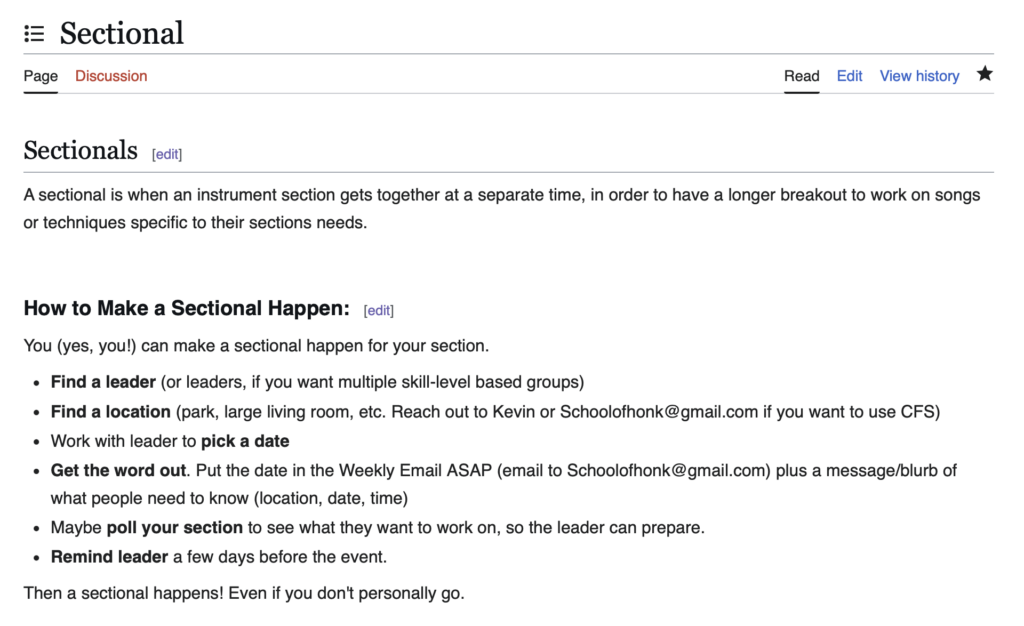Click the Sectional page title
The image size is (1024, 626).
point(121,33)
